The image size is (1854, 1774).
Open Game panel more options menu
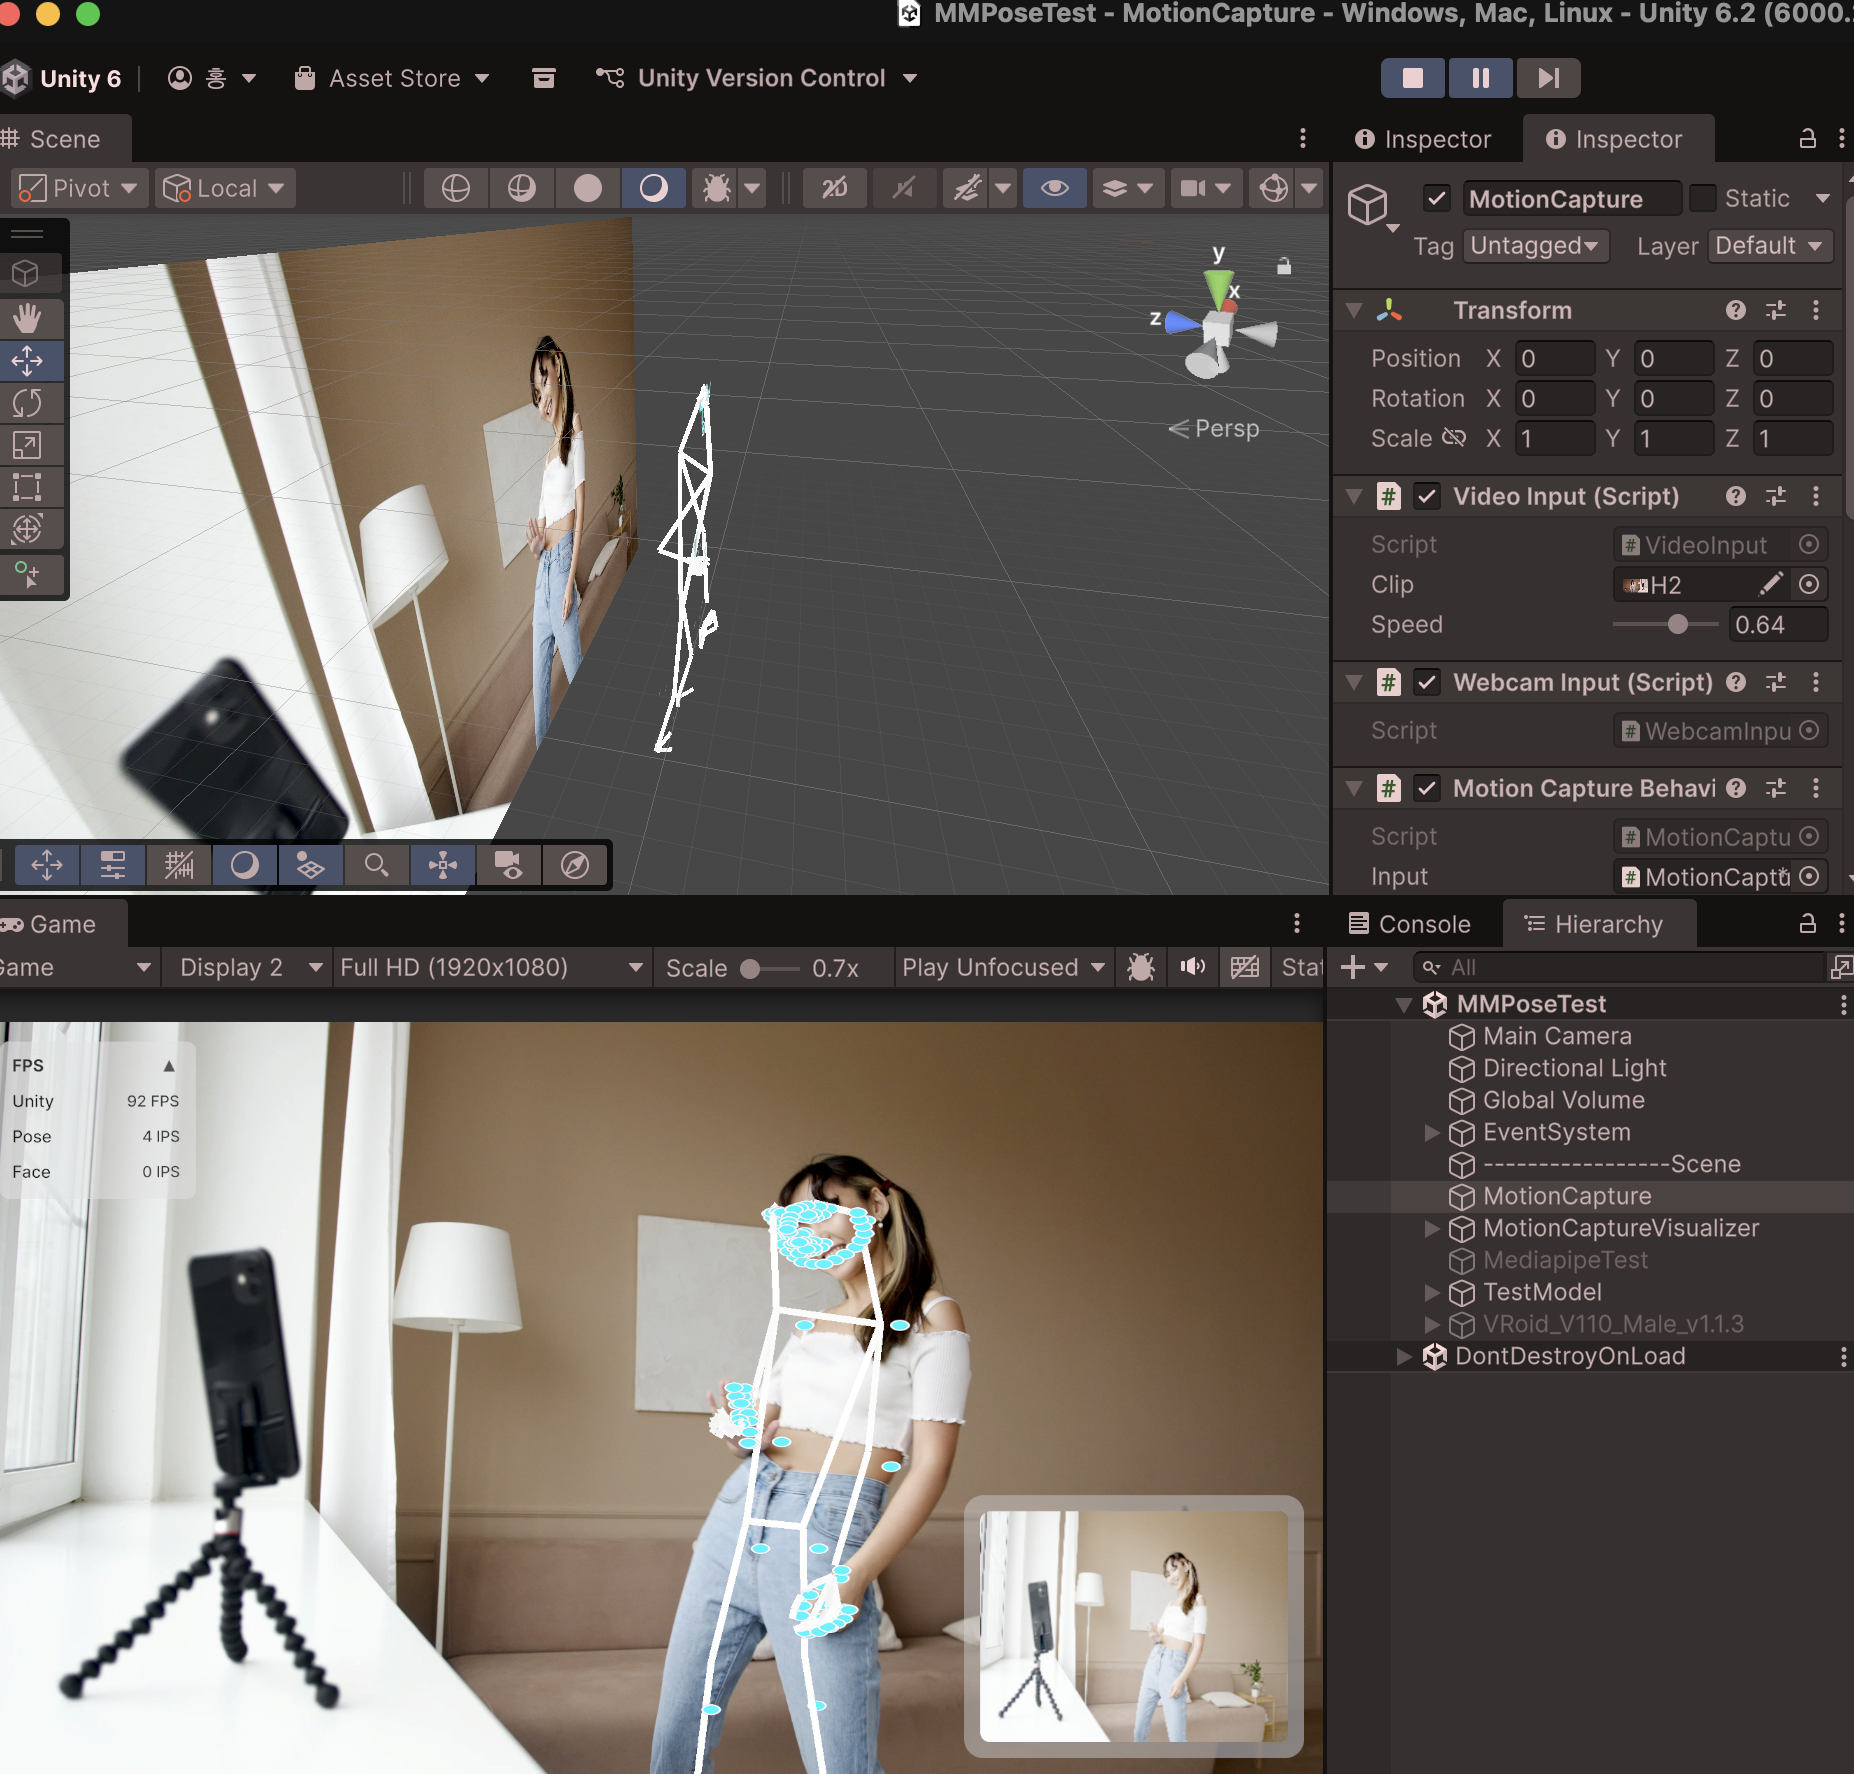[1297, 923]
